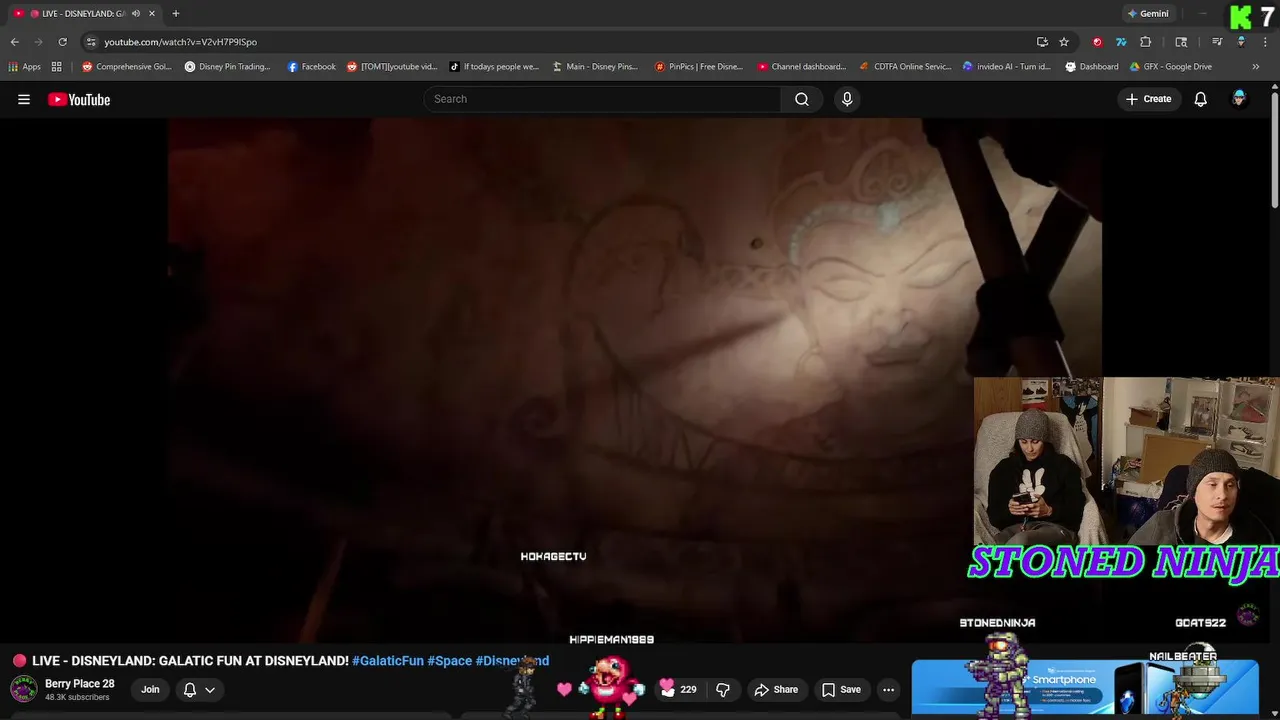The height and width of the screenshot is (720, 1280).
Task: Open Gemini button in tab strip
Action: point(1148,13)
